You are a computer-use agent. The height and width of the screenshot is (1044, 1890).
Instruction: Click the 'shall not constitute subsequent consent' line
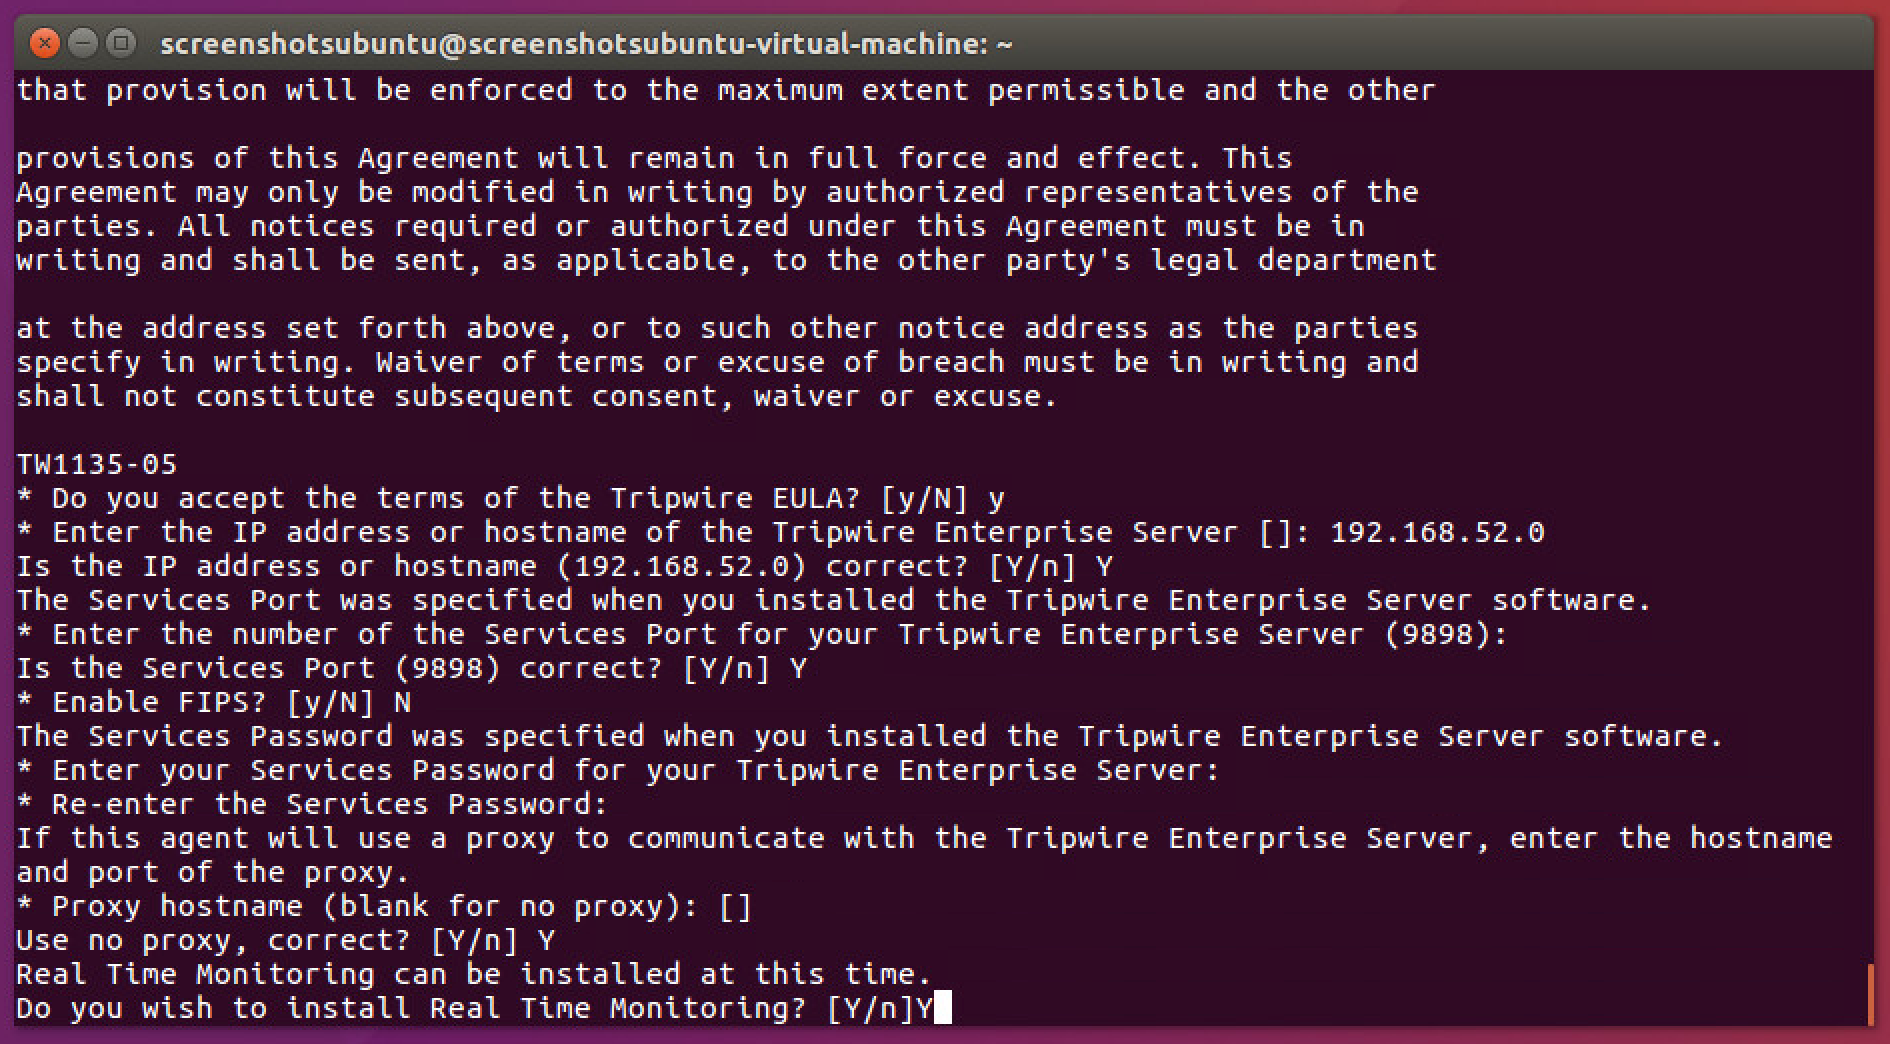[x=536, y=396]
